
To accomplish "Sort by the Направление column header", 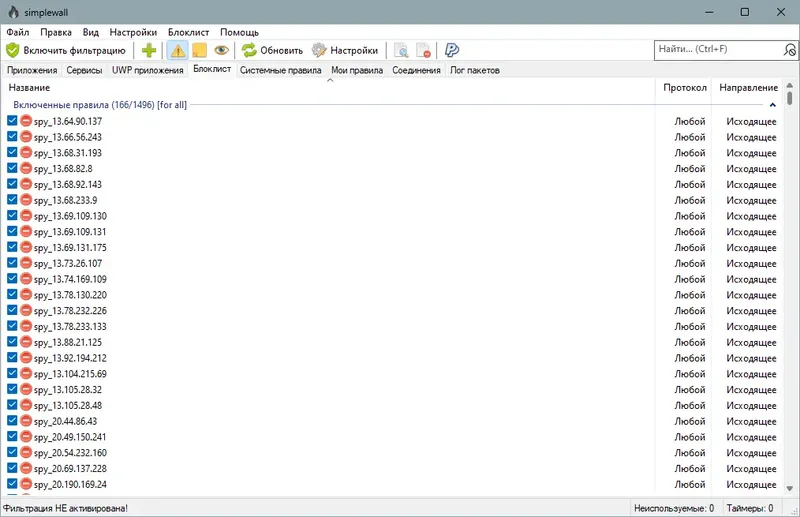I will pos(748,88).
